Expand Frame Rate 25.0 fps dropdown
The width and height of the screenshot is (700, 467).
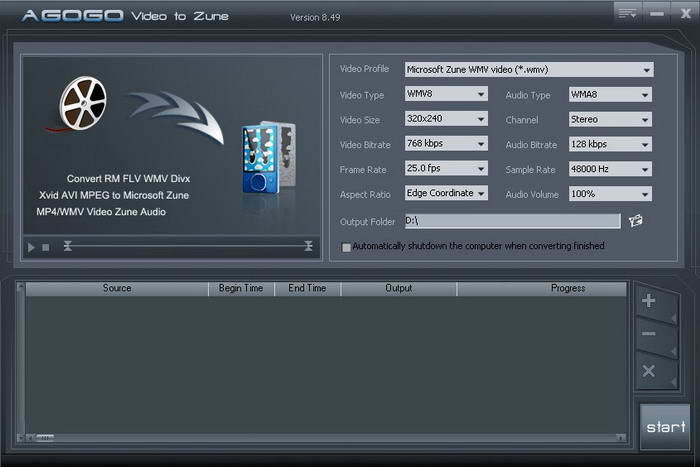coord(446,168)
